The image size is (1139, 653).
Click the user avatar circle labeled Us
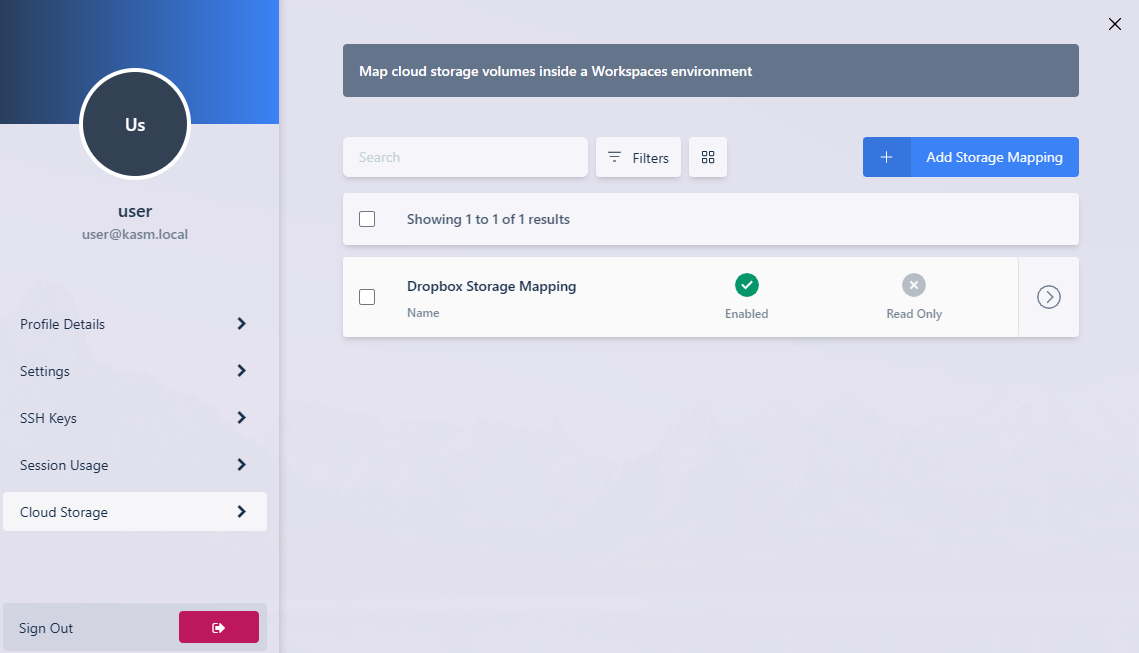click(135, 124)
